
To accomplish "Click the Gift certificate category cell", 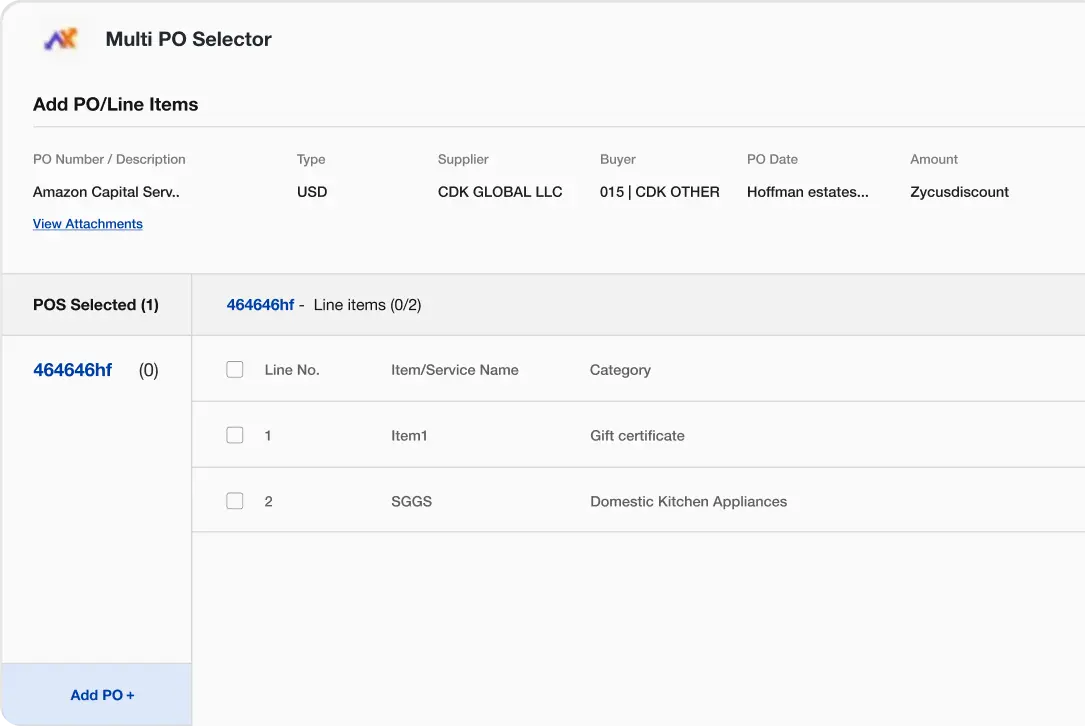I will [x=637, y=436].
